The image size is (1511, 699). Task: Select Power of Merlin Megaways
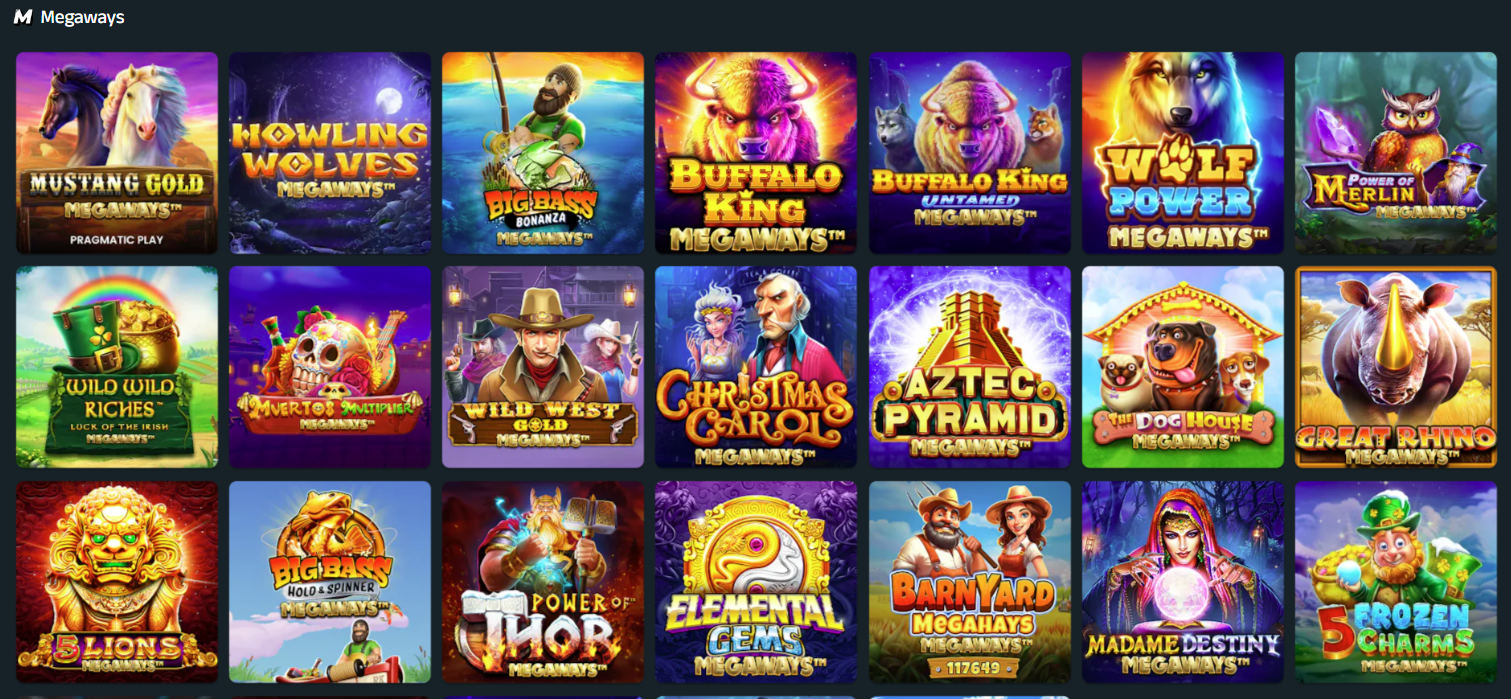tap(1396, 153)
